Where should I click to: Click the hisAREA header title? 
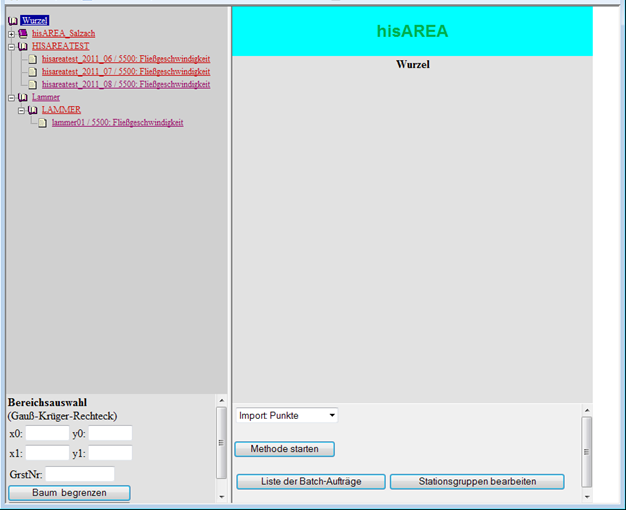[412, 31]
